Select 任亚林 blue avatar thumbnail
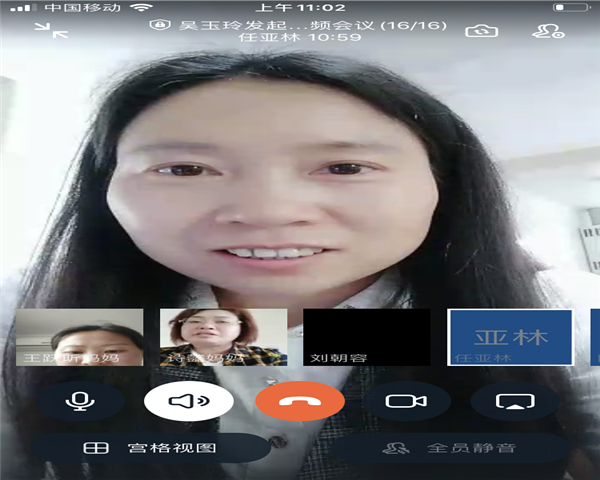600x480 pixels. [510, 337]
